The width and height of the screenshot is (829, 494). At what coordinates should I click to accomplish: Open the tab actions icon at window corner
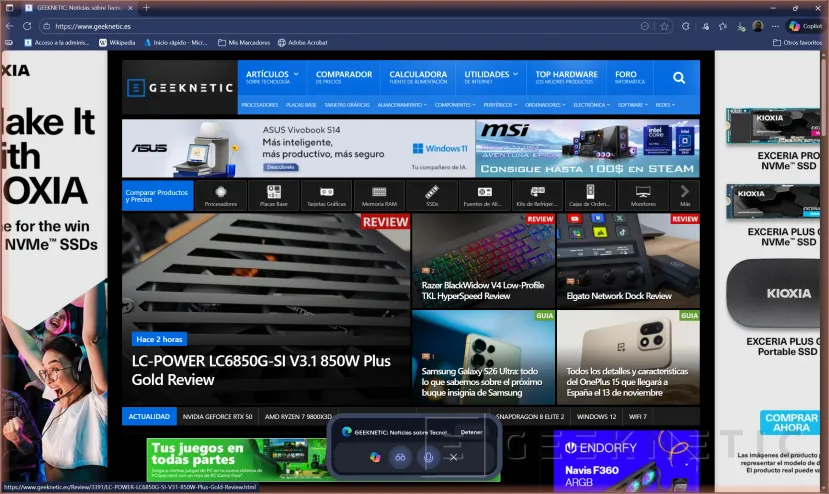point(9,7)
